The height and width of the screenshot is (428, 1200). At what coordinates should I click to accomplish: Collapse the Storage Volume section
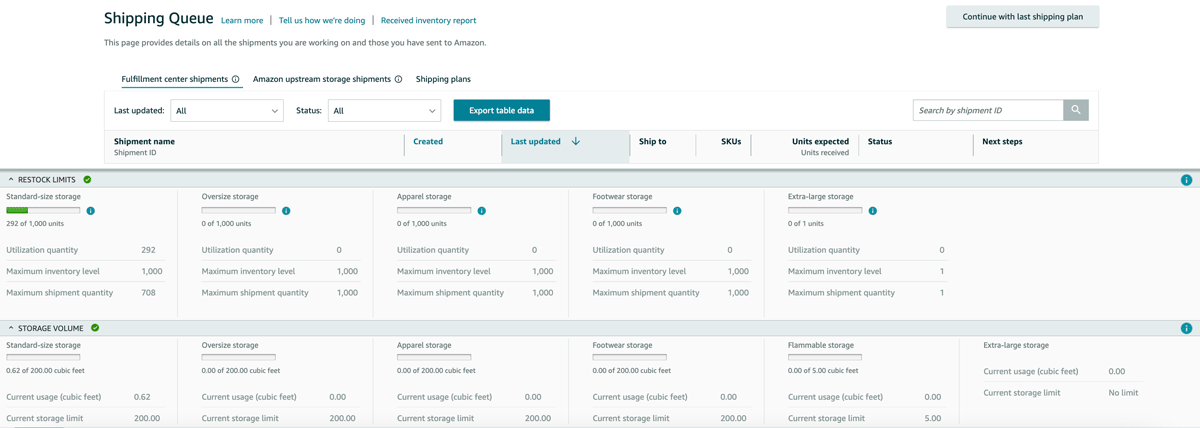click(x=11, y=328)
